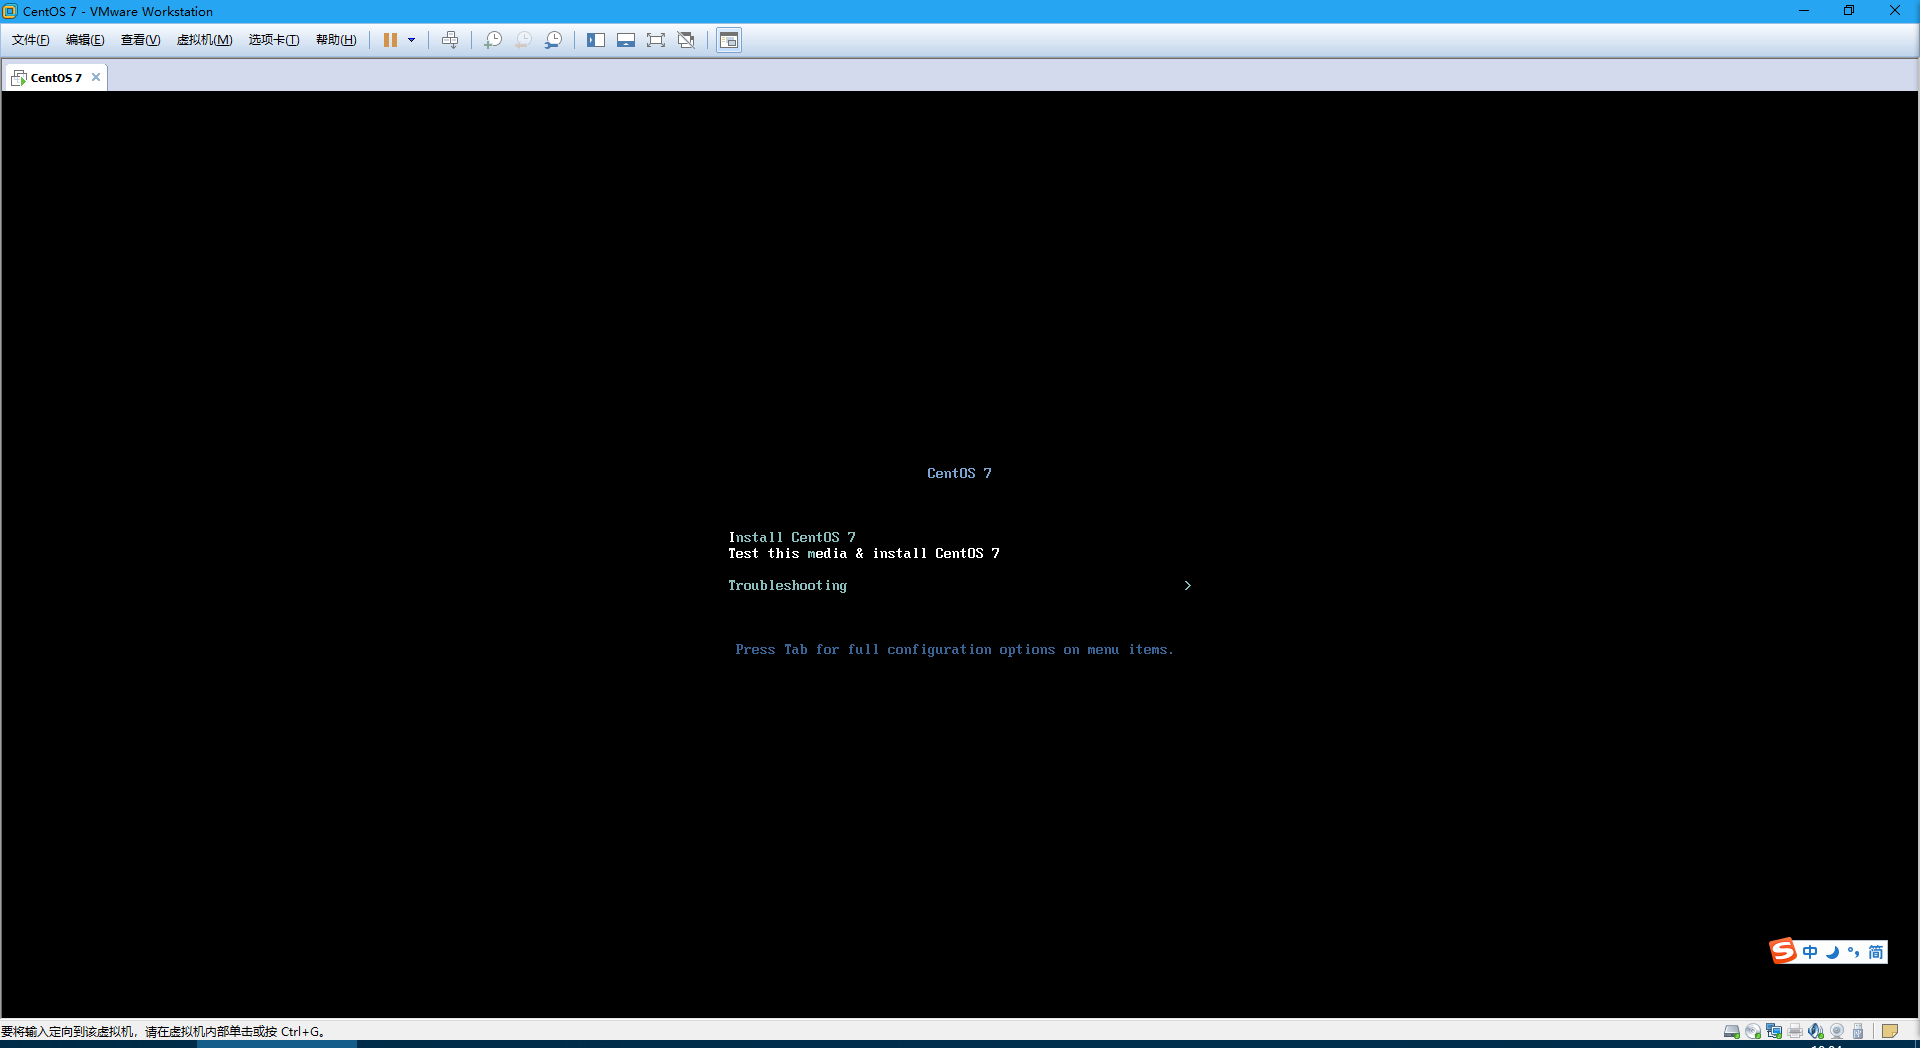Open the message log note icon
The height and width of the screenshot is (1048, 1920).
click(x=1890, y=1031)
